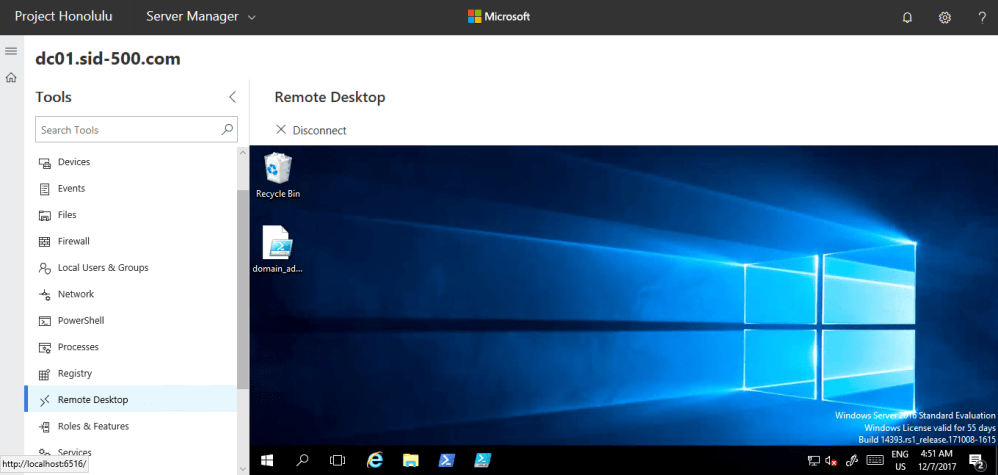Toggle the hamburger navigation menu

point(11,51)
